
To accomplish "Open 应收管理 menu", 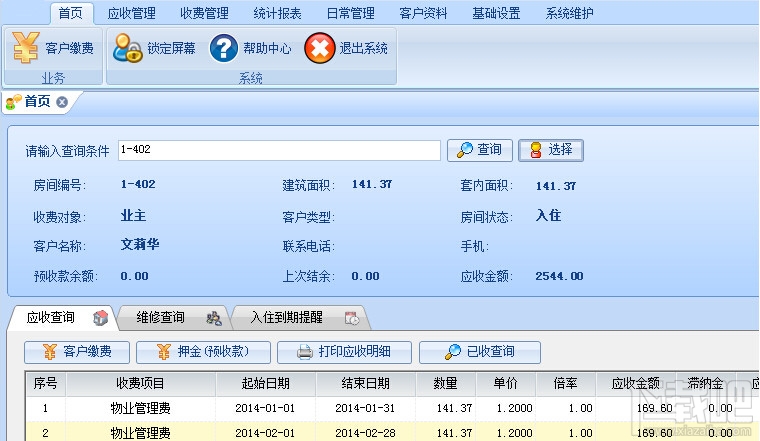I will pos(131,13).
